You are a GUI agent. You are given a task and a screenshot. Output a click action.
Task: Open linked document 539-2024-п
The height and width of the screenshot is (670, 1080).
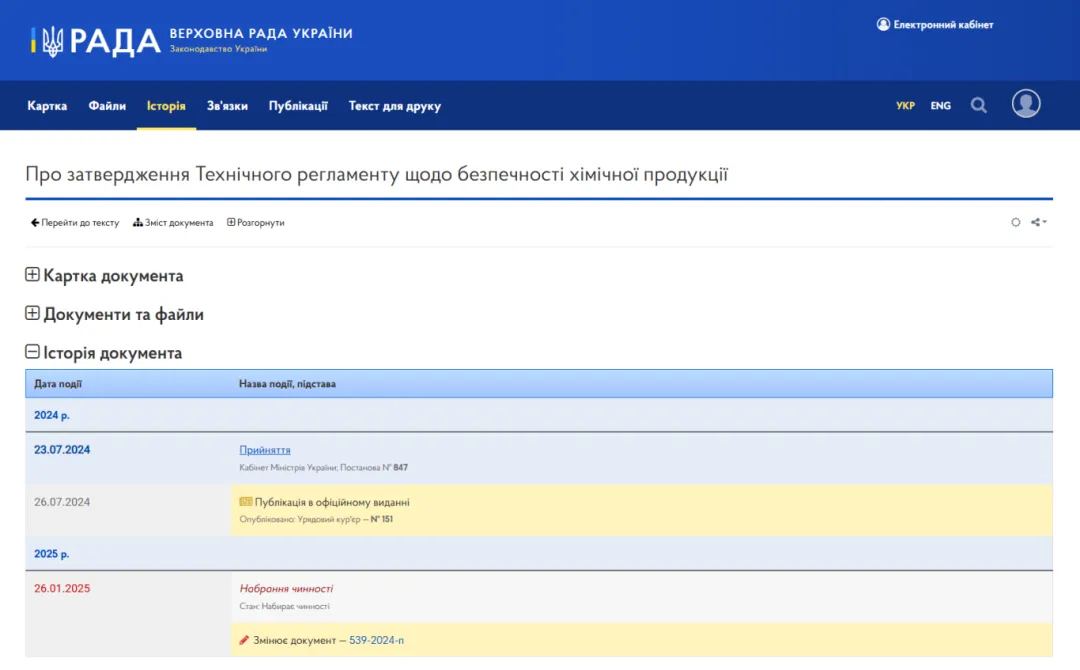(376, 640)
